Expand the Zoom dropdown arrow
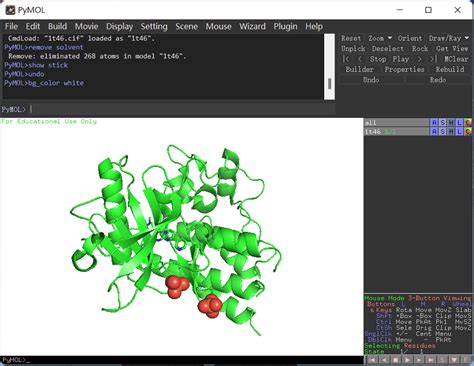 390,38
